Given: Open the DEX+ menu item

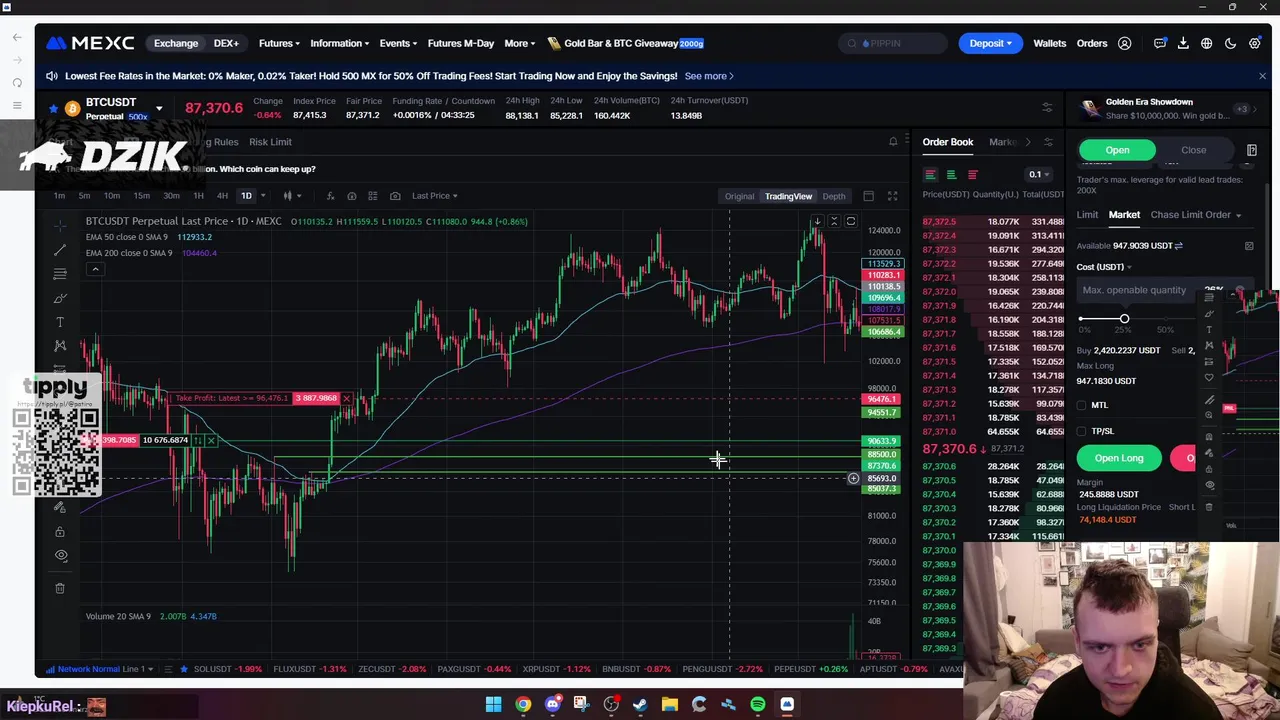Looking at the screenshot, I should coord(226,43).
